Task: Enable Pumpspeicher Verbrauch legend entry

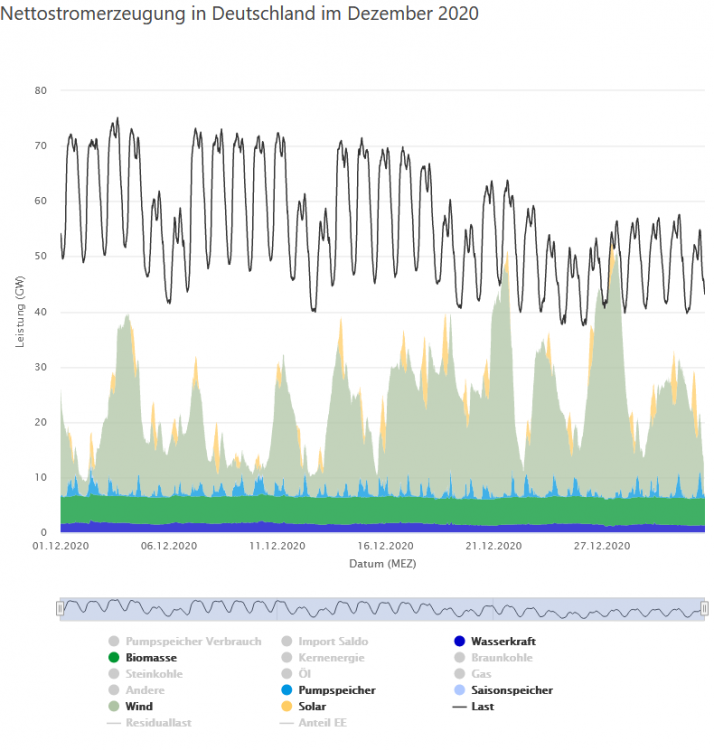Action: pyautogui.click(x=193, y=641)
